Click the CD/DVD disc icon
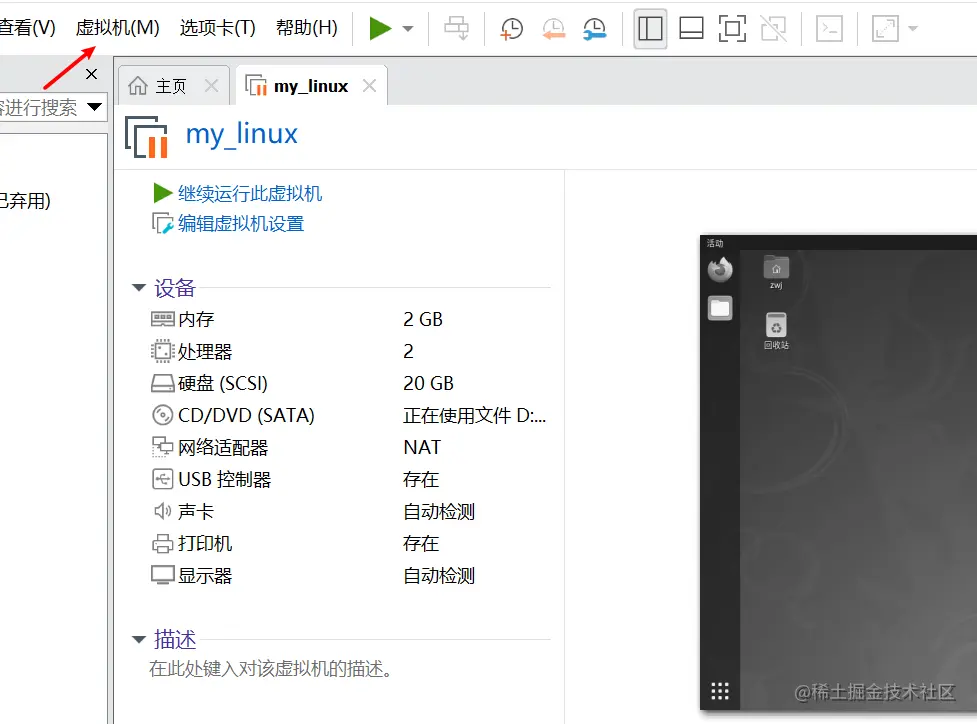Screen dimensions: 977x724 coord(163,415)
